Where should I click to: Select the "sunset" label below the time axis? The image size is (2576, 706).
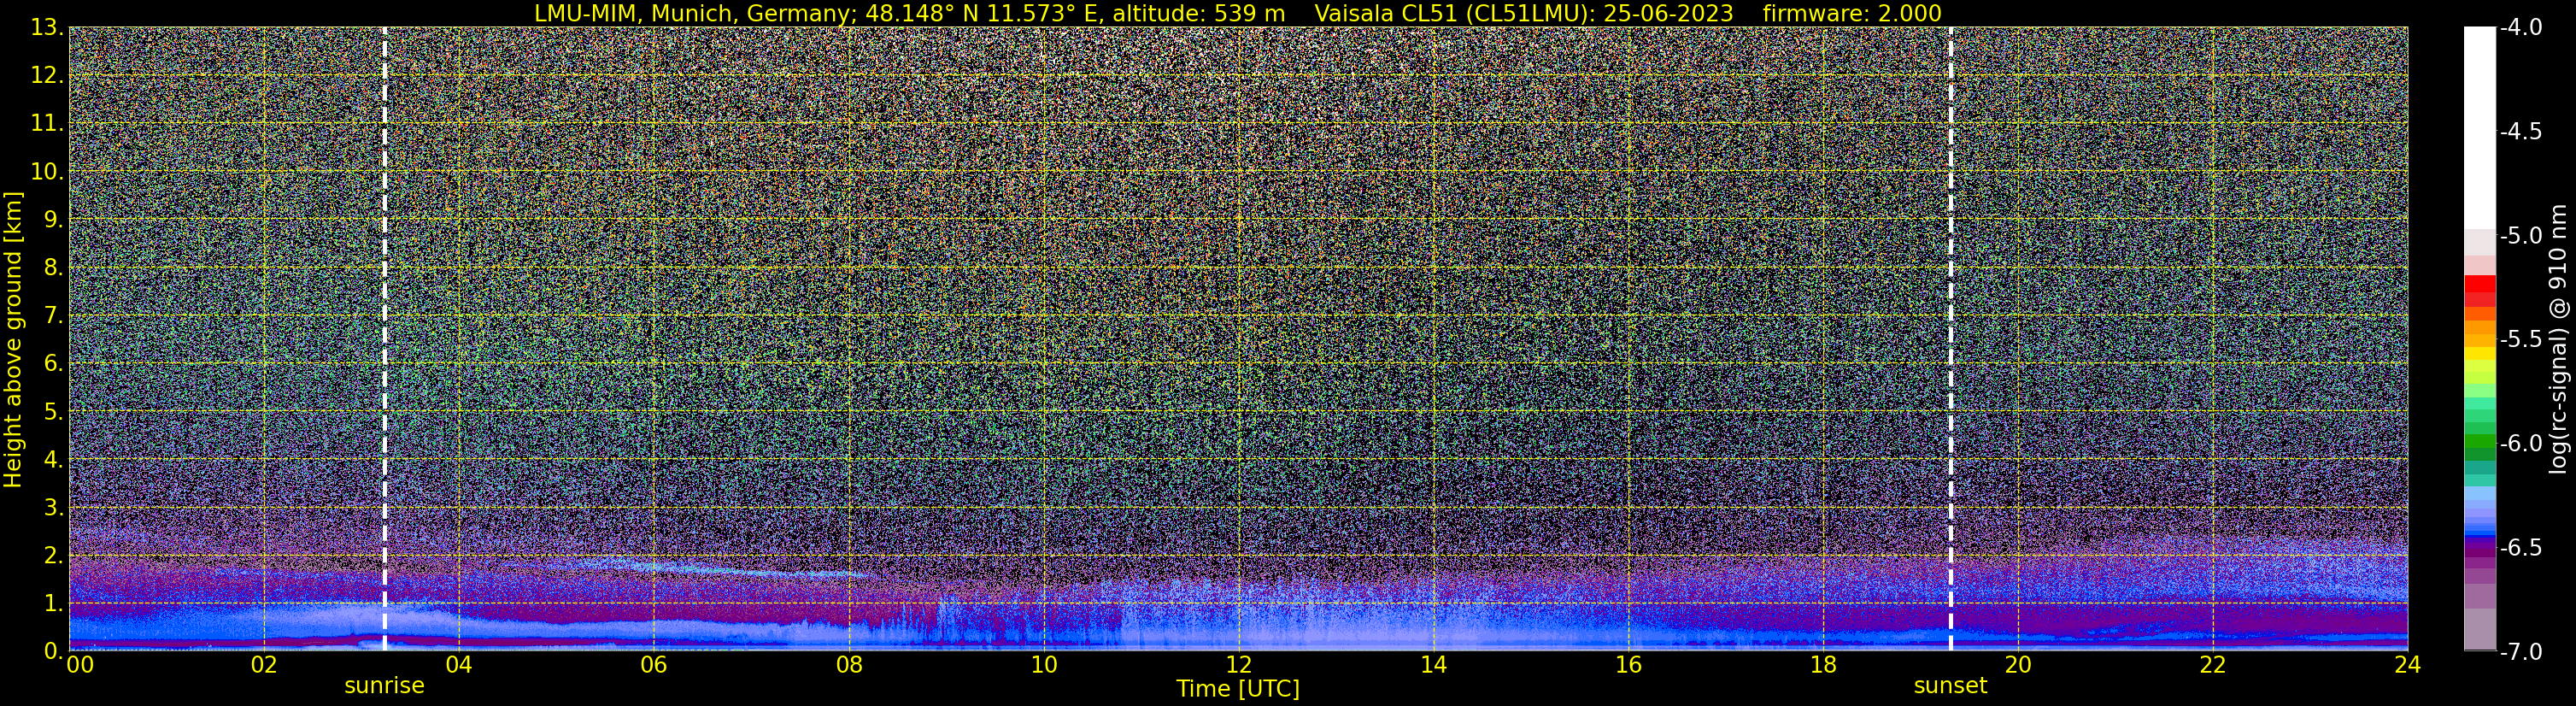coord(1950,686)
